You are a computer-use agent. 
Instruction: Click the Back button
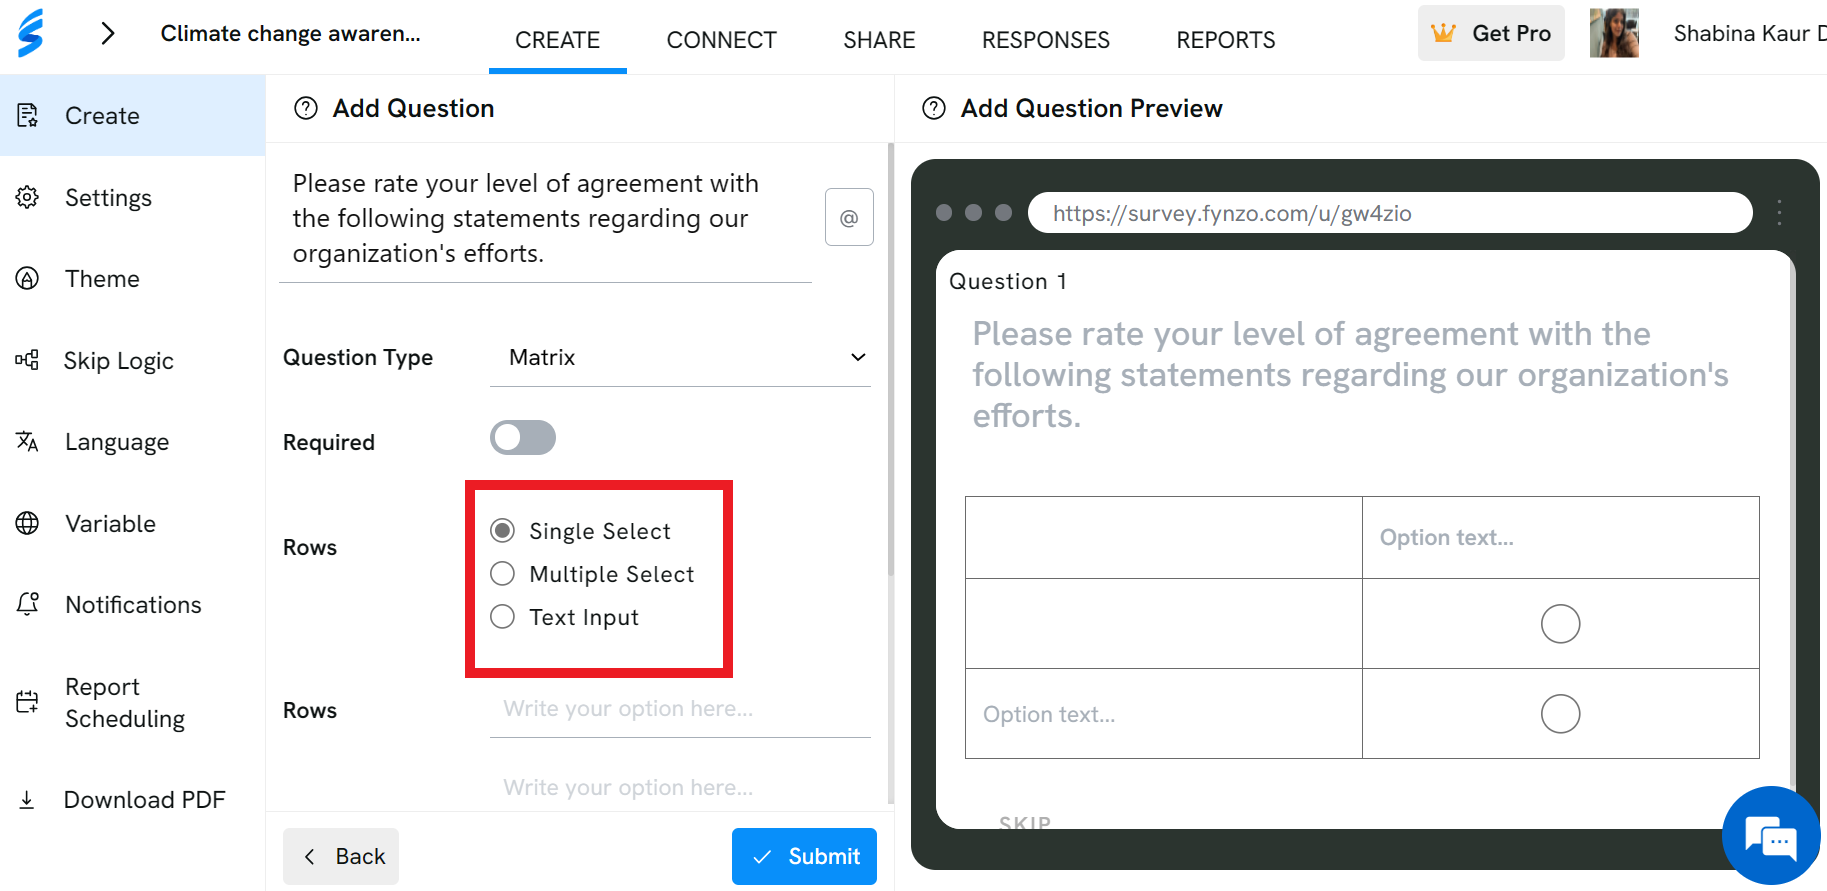point(341,856)
